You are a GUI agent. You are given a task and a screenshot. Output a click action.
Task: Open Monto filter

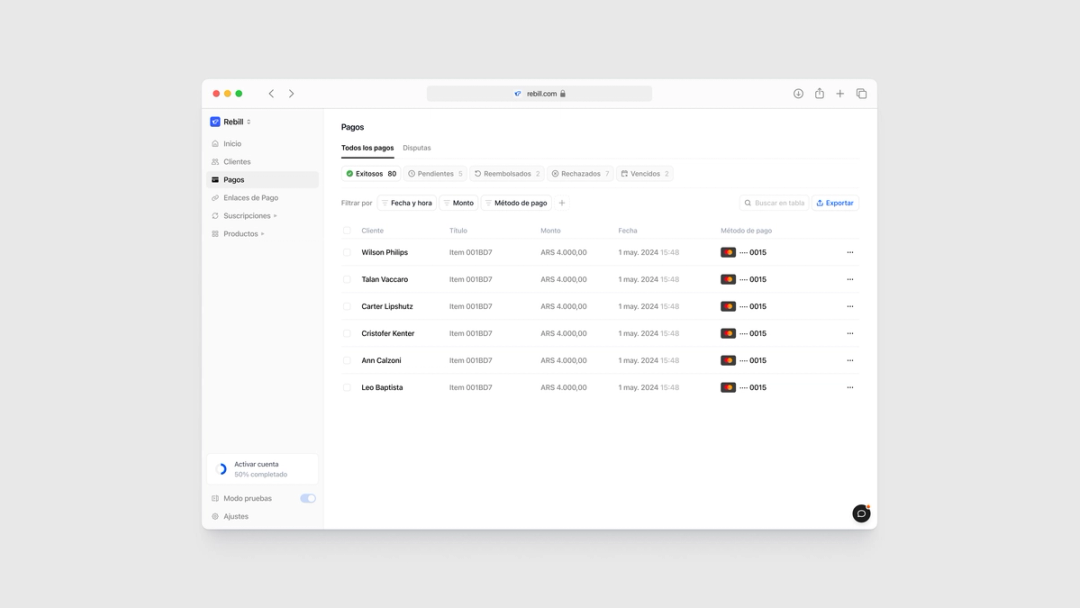(x=459, y=203)
